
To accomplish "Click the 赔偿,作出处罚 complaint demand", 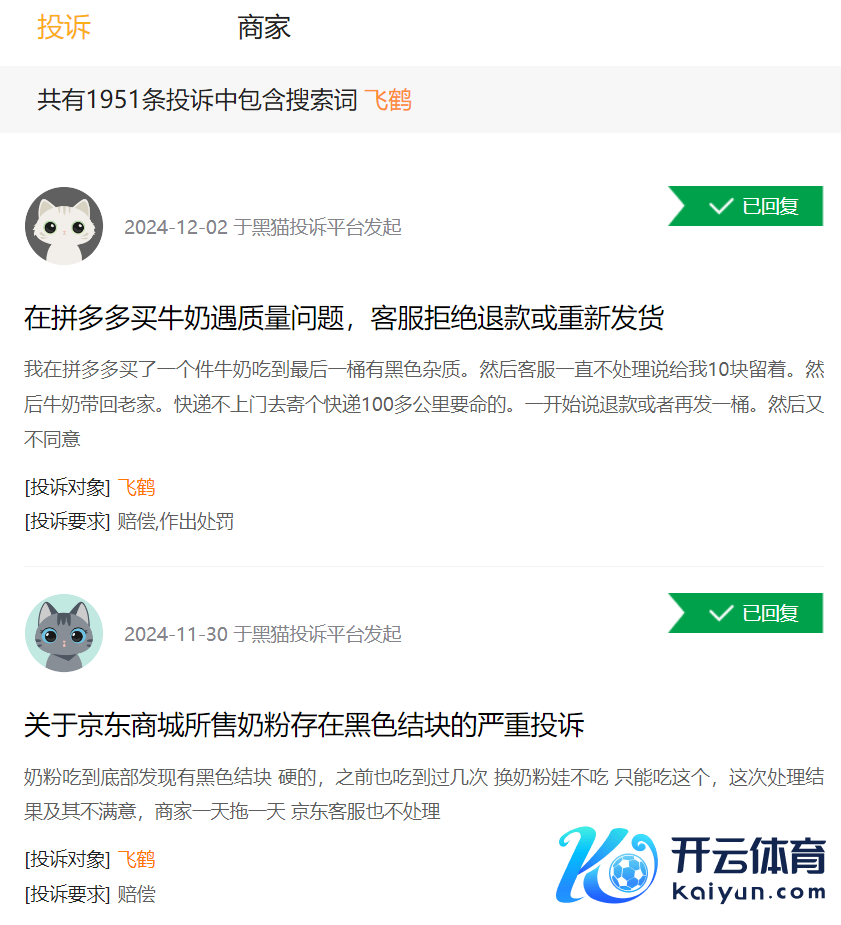I will click(175, 521).
